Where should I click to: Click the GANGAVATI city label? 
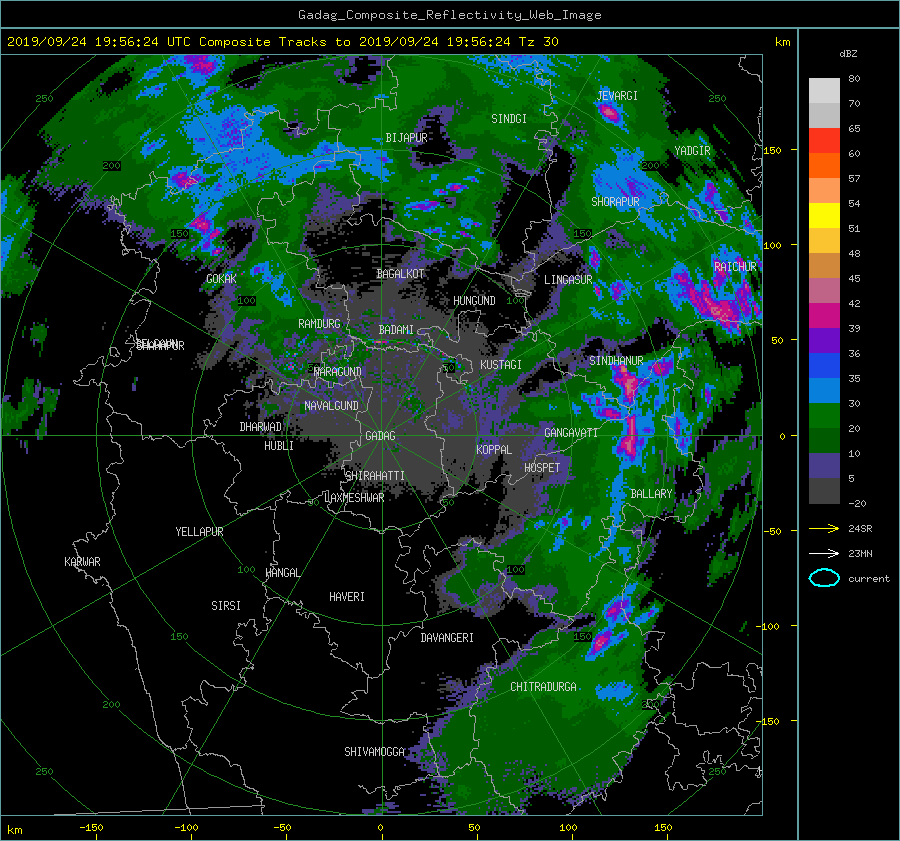coord(571,433)
